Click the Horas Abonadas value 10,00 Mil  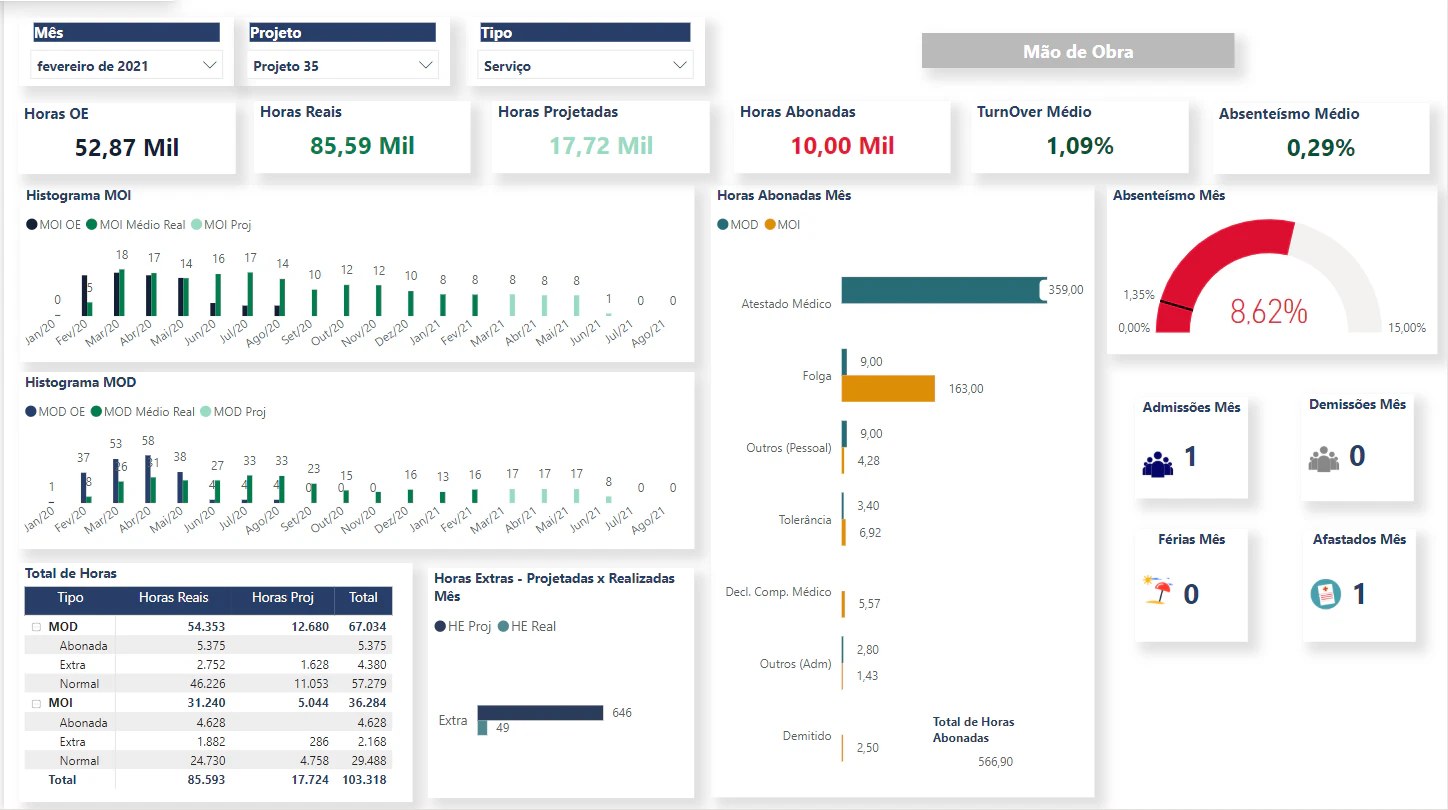pos(842,146)
